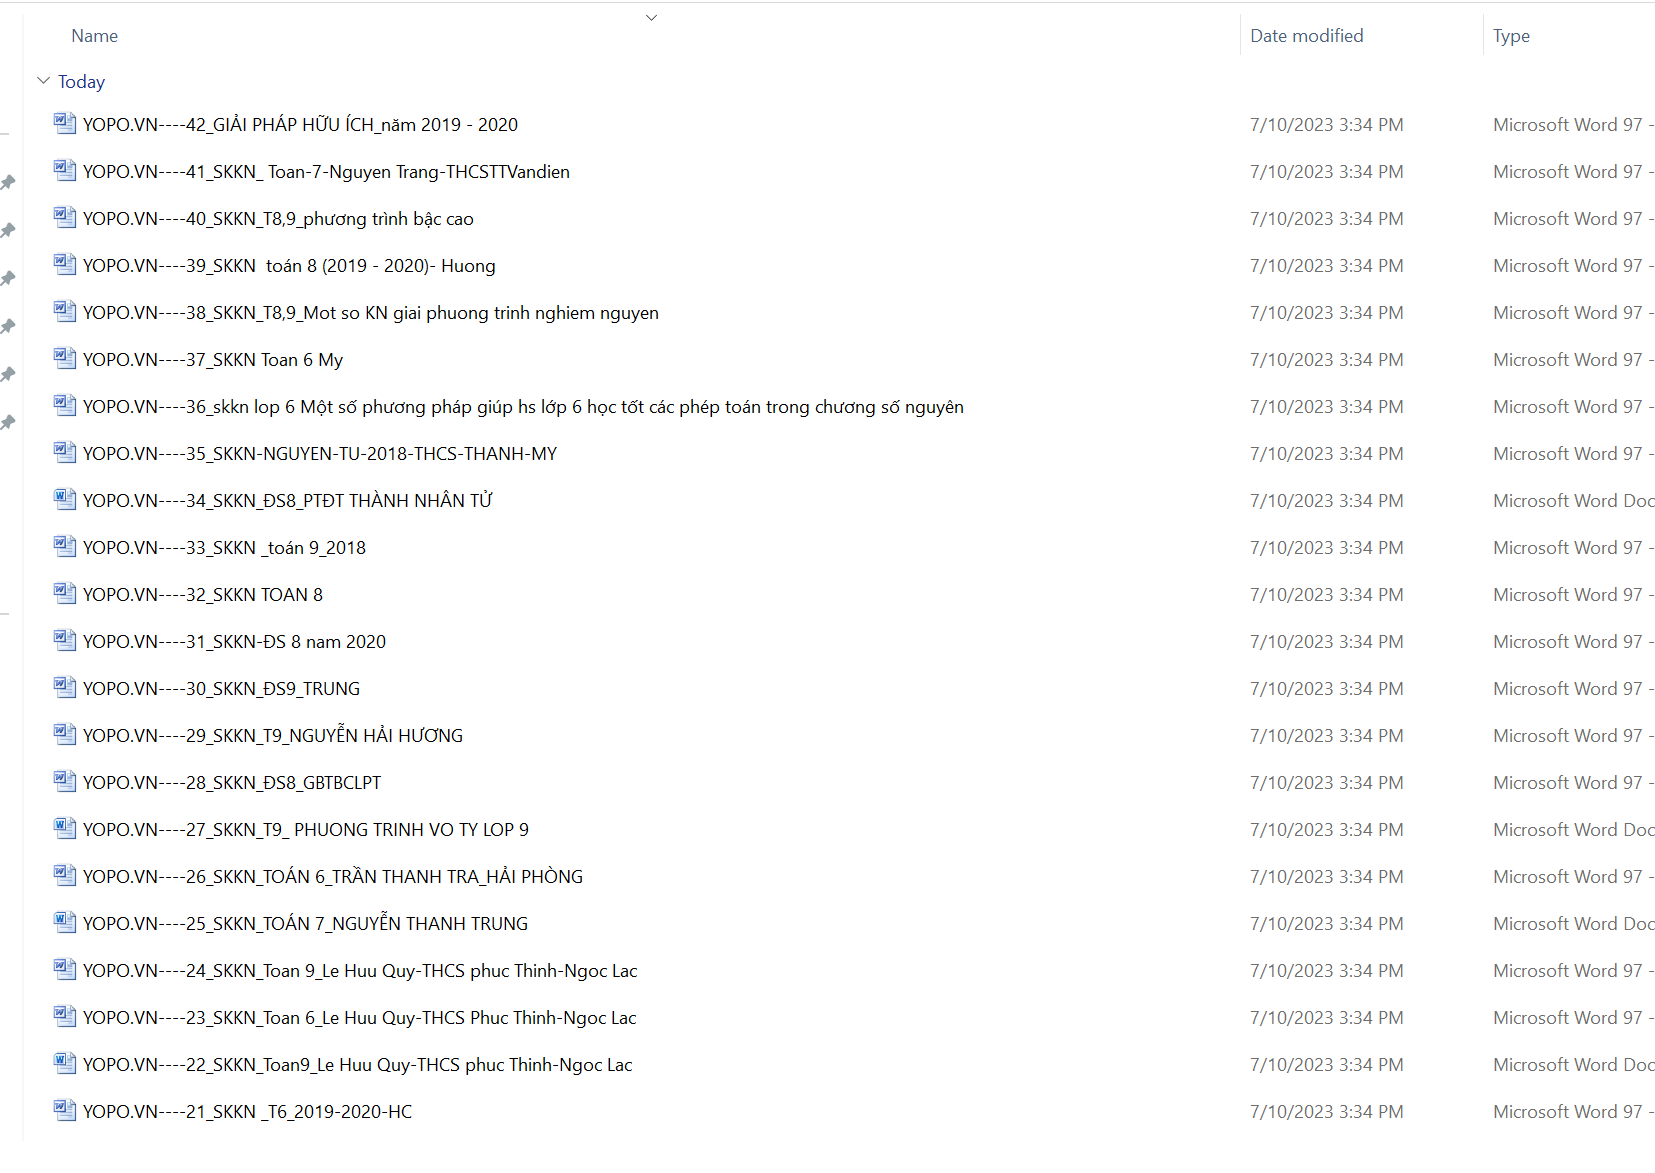Select file 34_SKKN_ĐS8_PTĐT THÀNH NHÂN TỬ
Viewport: 1655px width, 1173px height.
(287, 501)
